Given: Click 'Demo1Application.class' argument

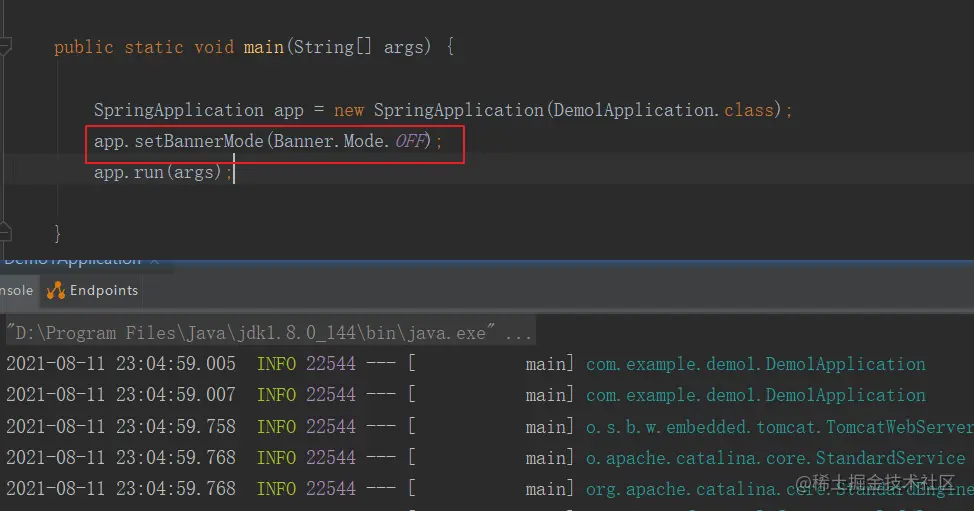Looking at the screenshot, I should pos(663,111).
